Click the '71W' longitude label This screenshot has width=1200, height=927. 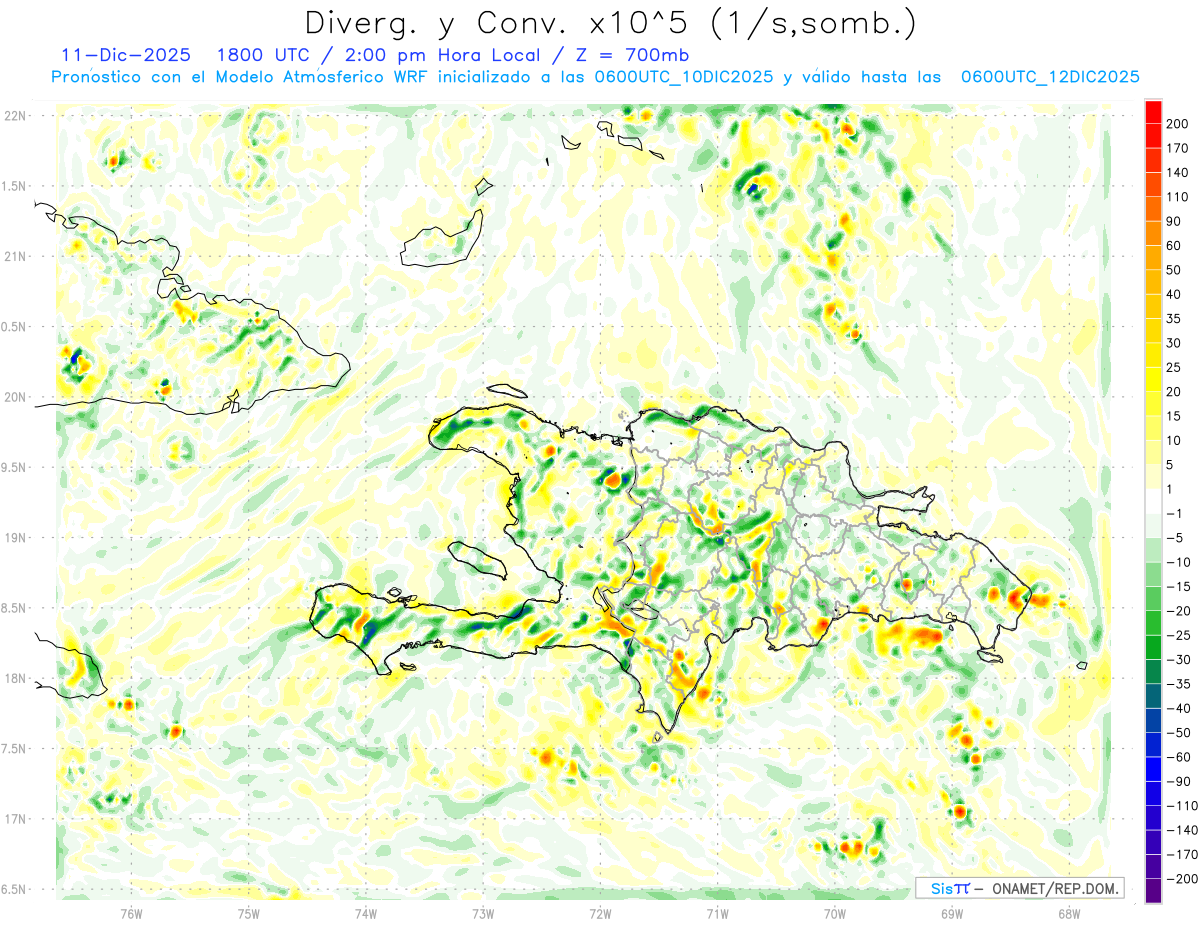(717, 913)
